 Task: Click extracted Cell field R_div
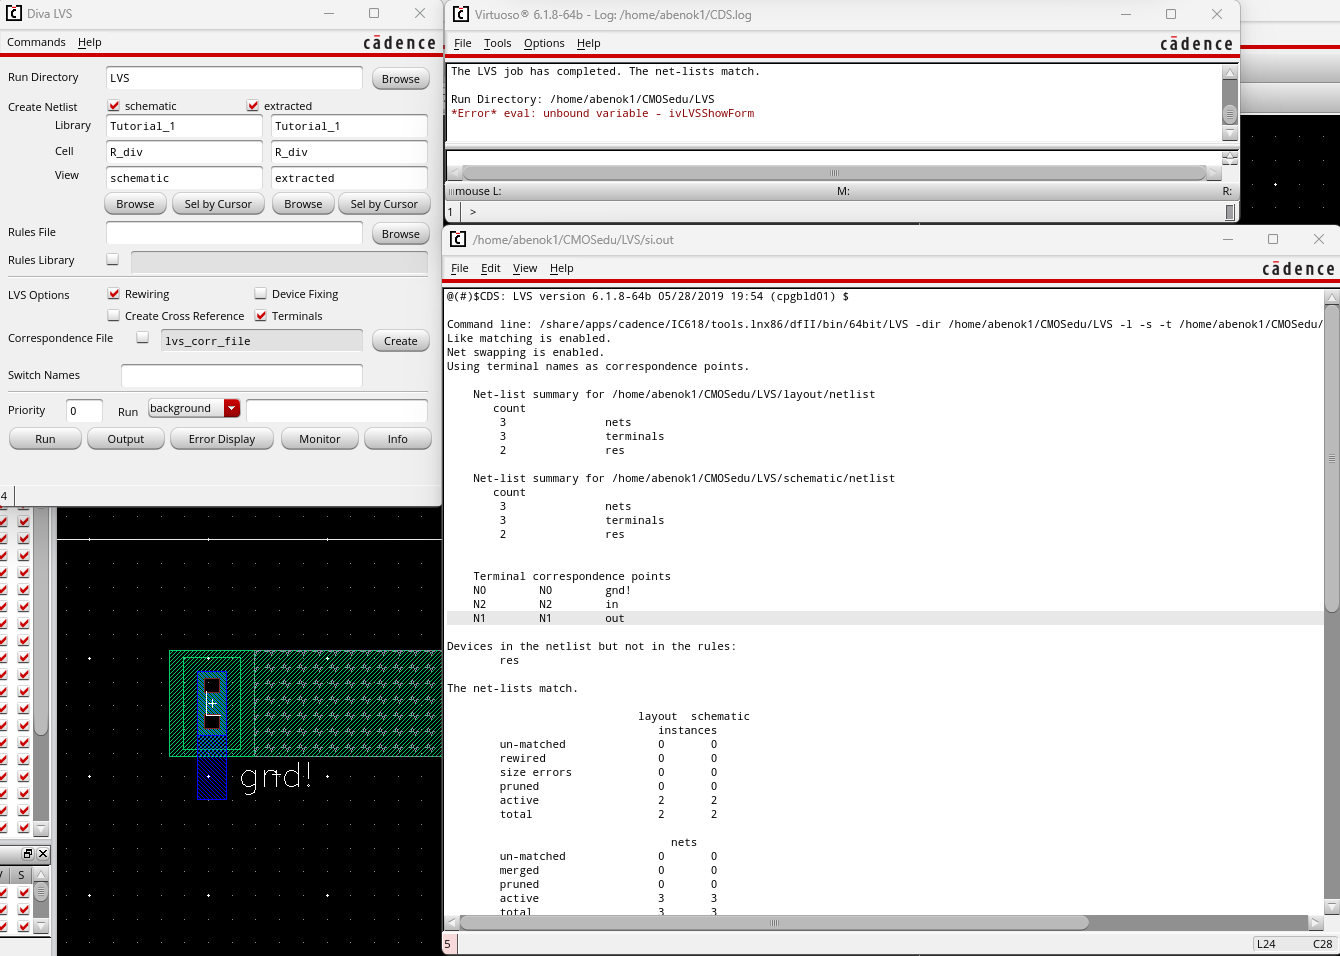coord(349,152)
